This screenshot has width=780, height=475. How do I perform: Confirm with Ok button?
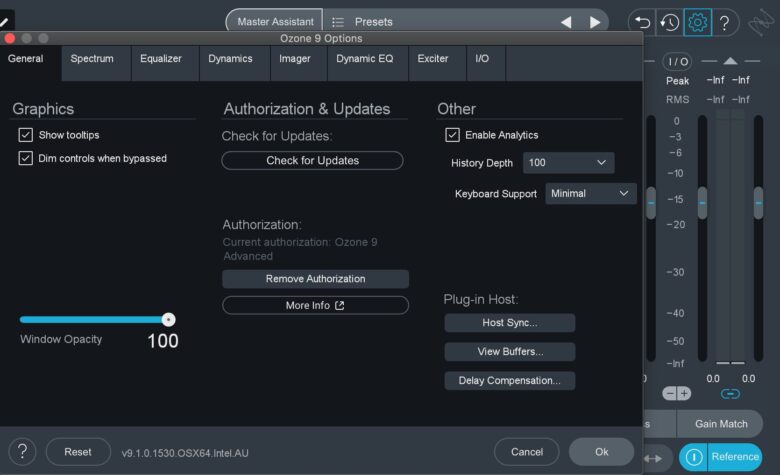tap(601, 452)
